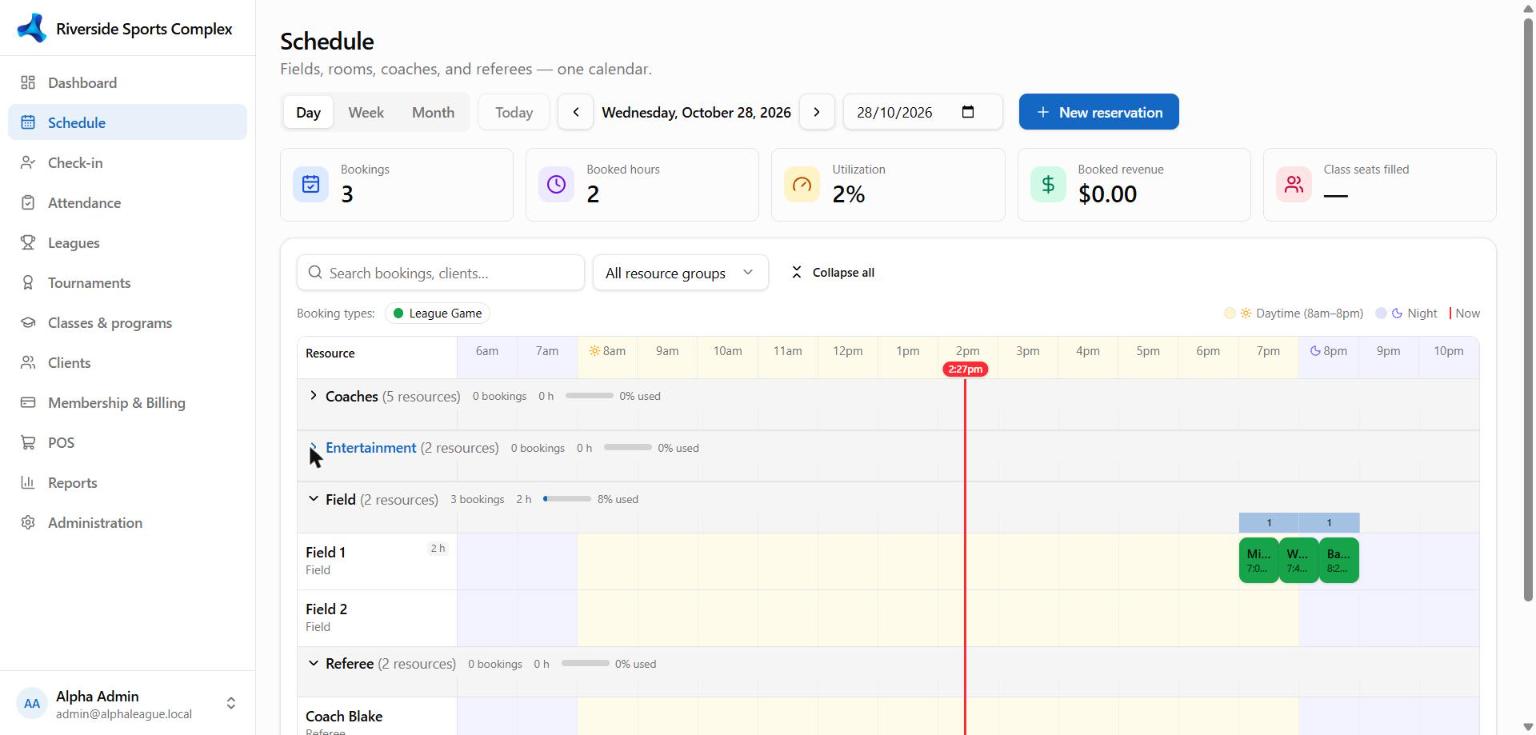The width and height of the screenshot is (1536, 735).
Task: Click the Bookings calendar-check icon
Action: pos(311,184)
